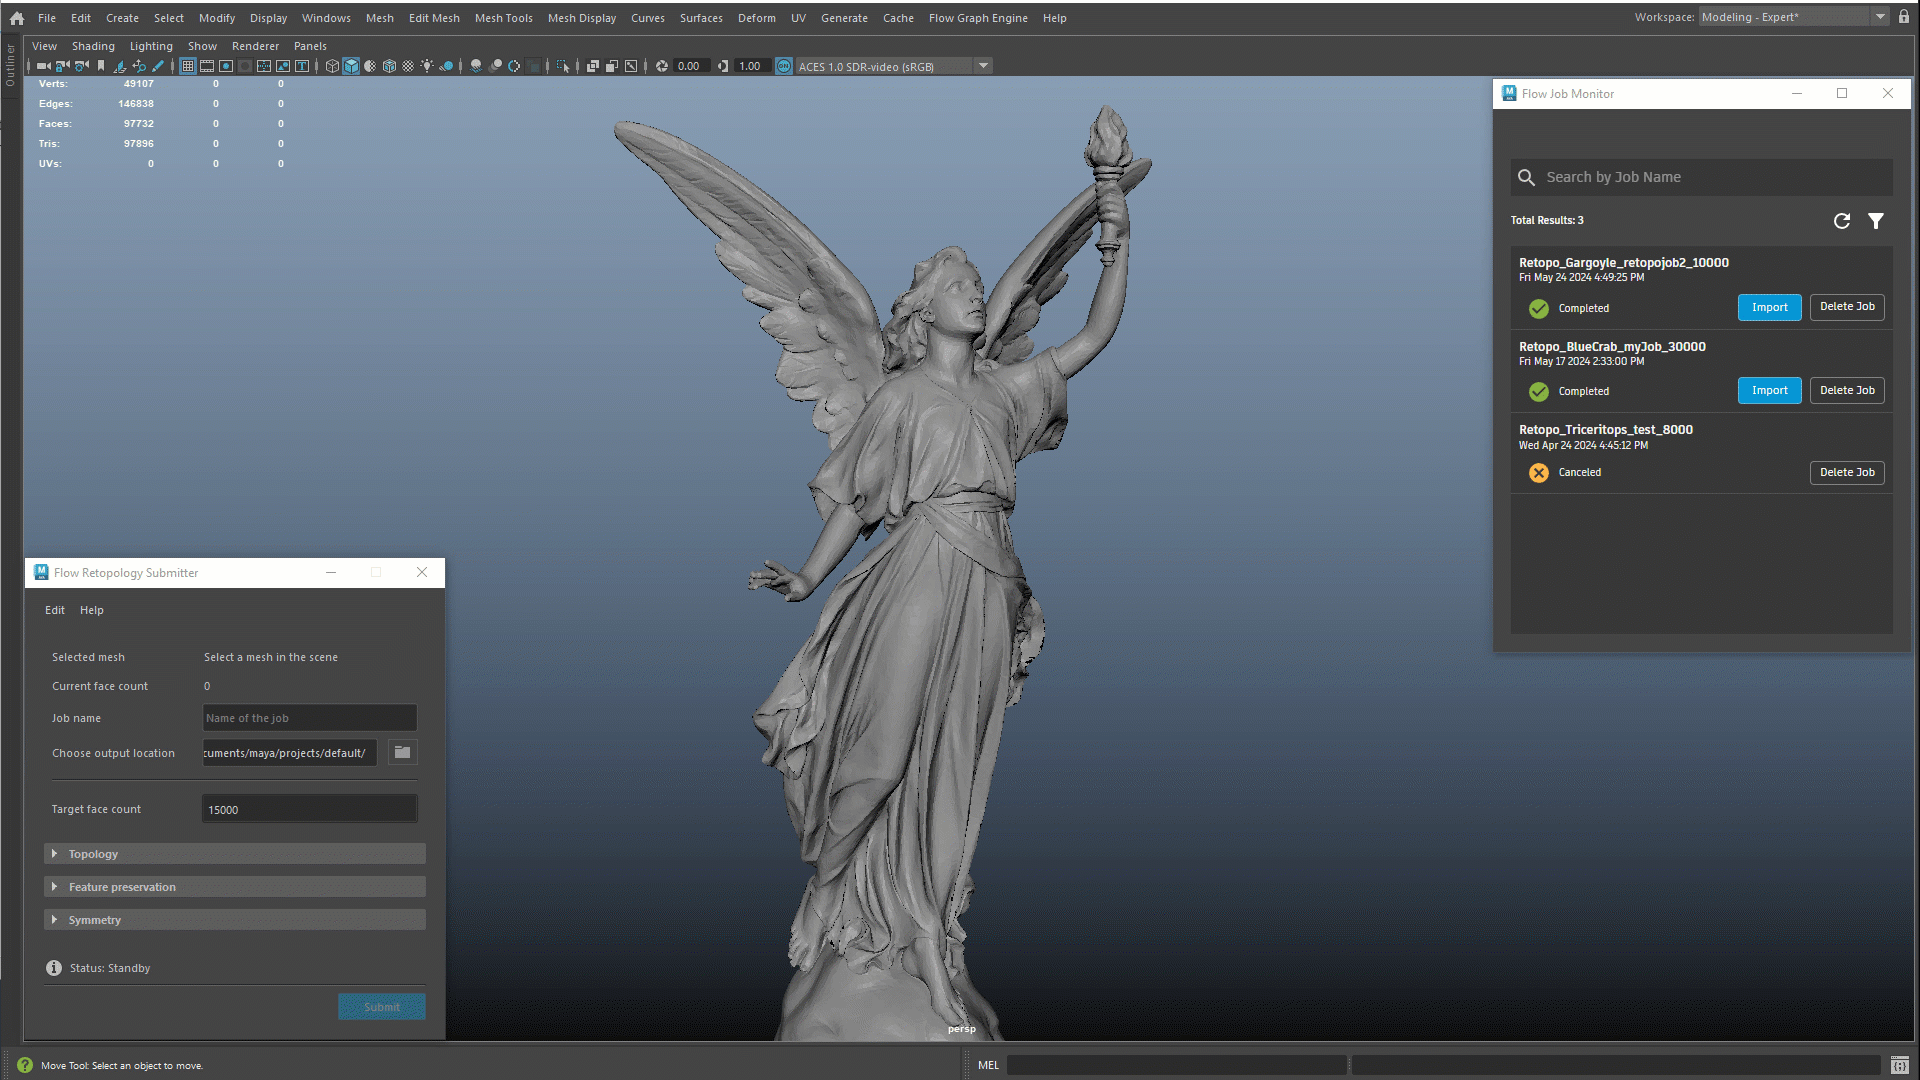1920x1080 pixels.
Task: Open the Flow Graph Engine menu
Action: pyautogui.click(x=978, y=18)
